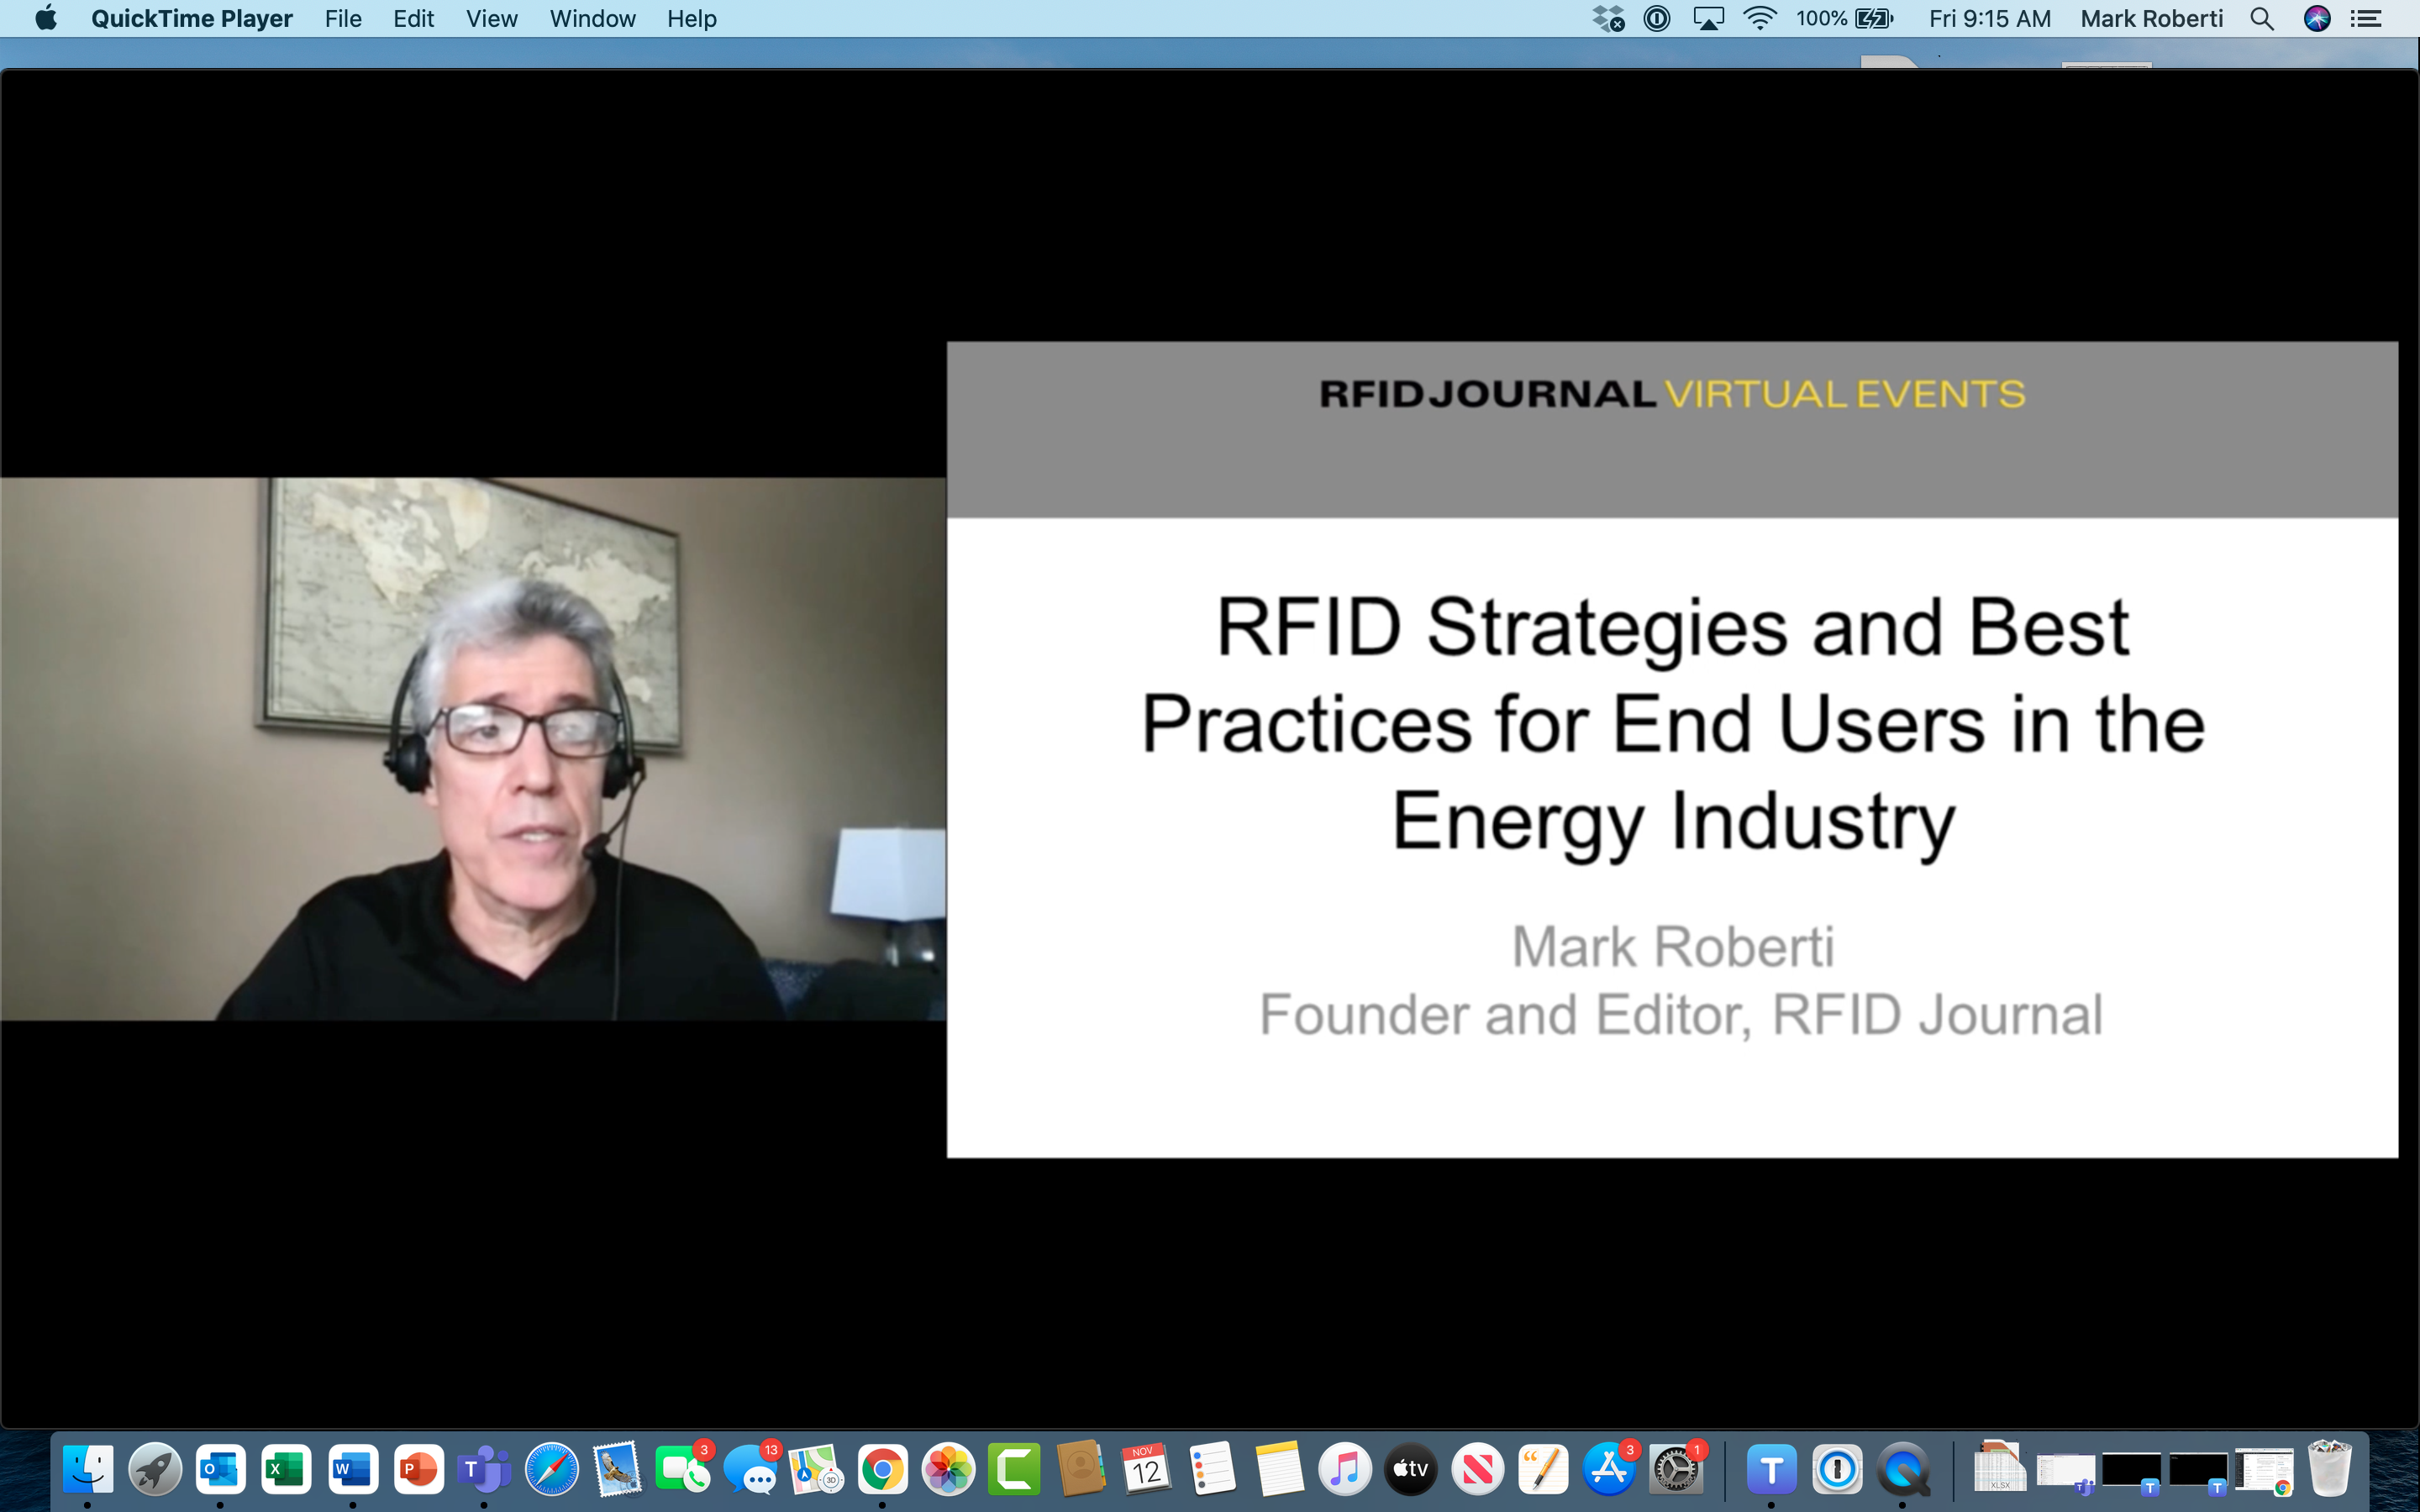
Task: Open Maps from the Dock
Action: (x=815, y=1469)
